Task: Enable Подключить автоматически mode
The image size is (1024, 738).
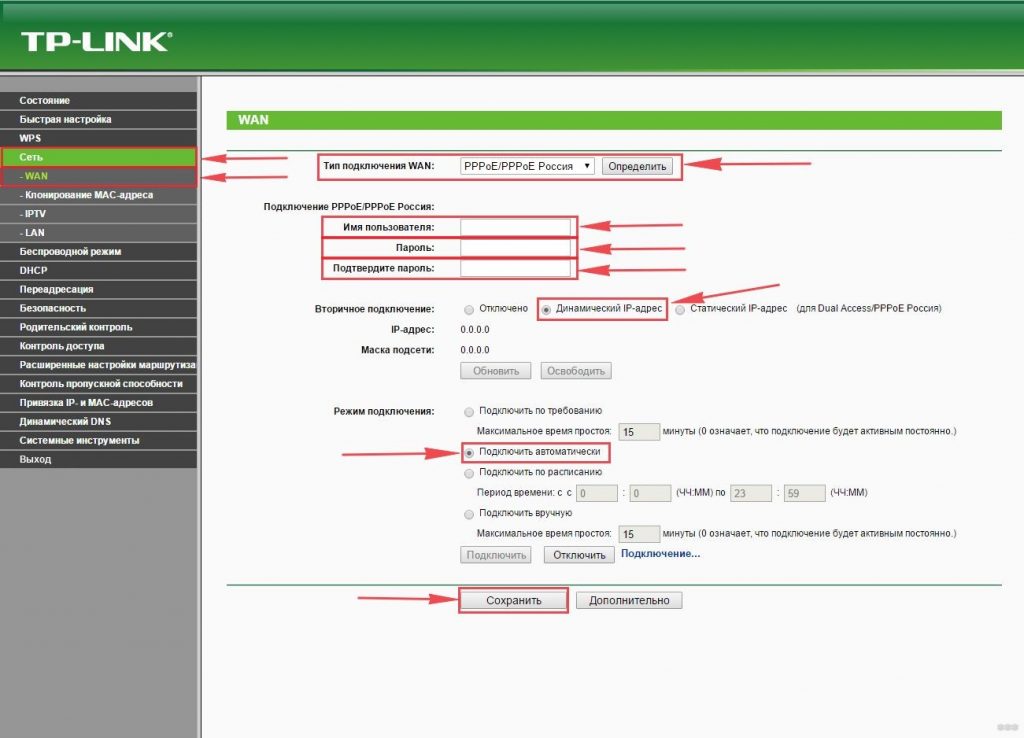Action: 469,452
